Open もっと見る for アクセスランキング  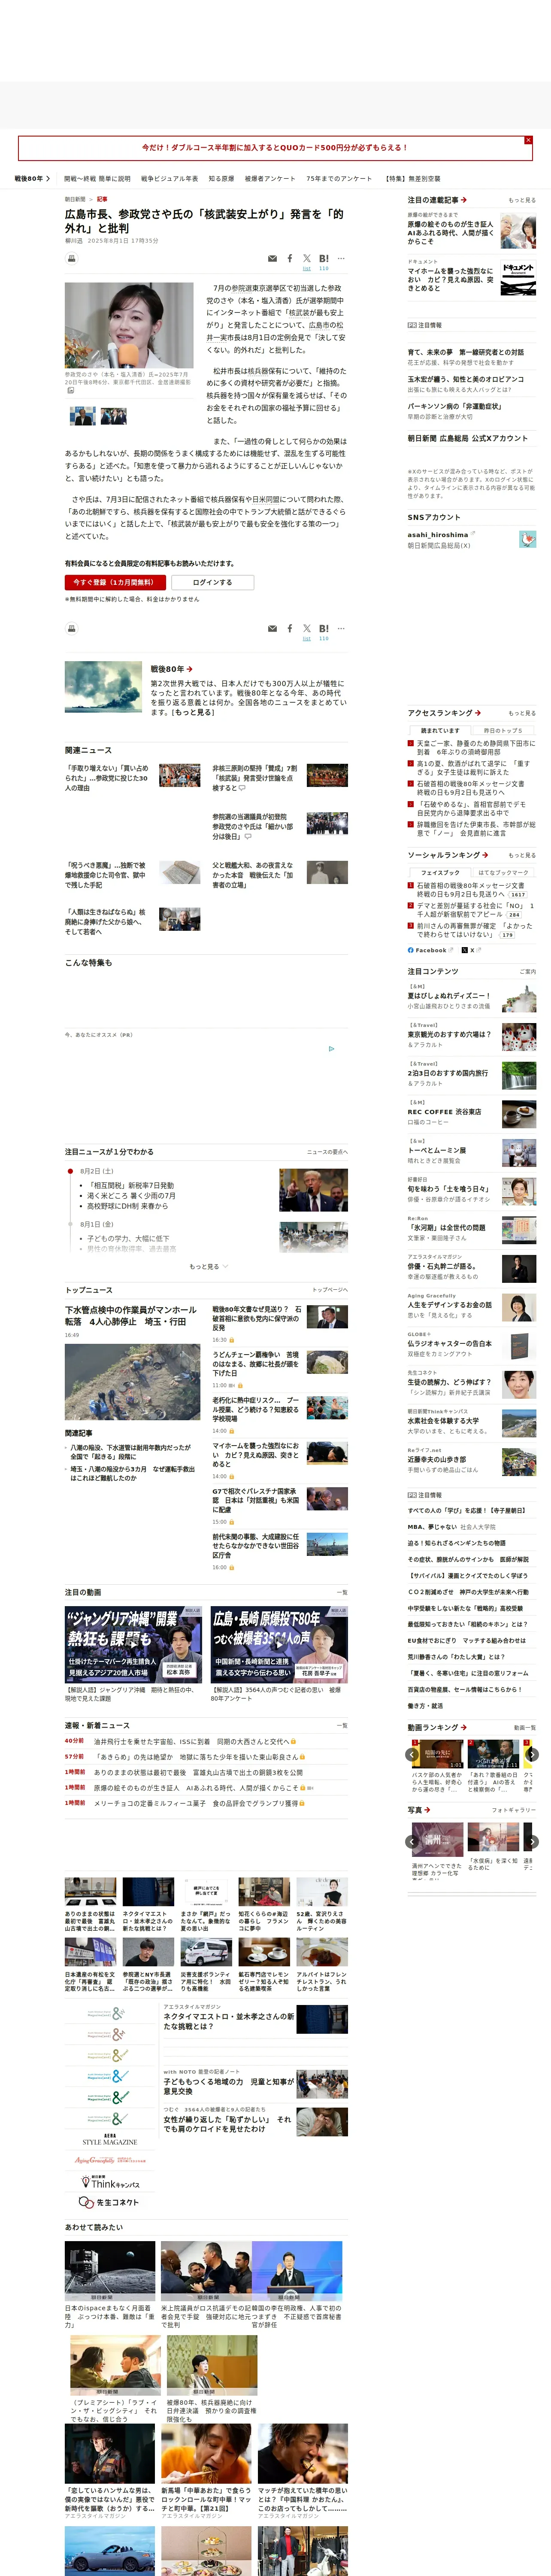coord(521,713)
